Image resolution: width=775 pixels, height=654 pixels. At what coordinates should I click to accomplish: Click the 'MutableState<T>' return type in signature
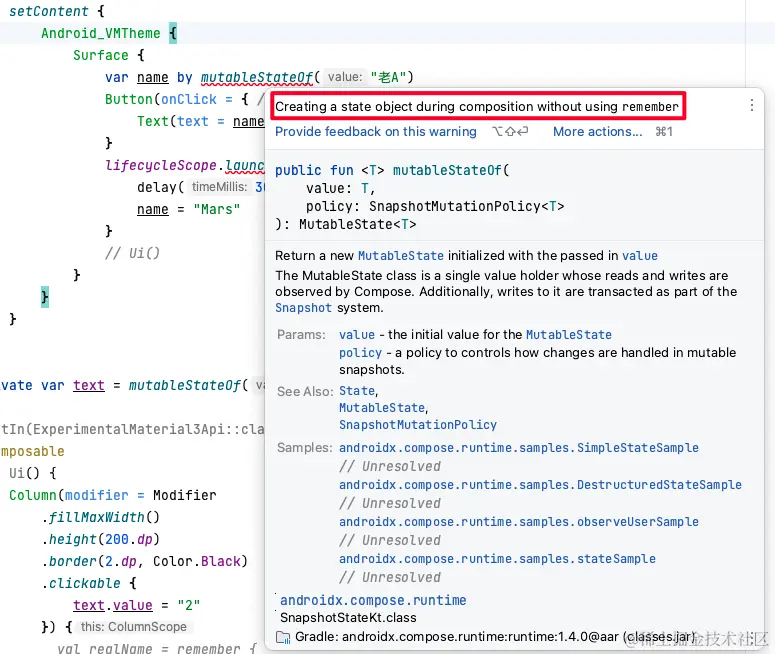tap(357, 224)
